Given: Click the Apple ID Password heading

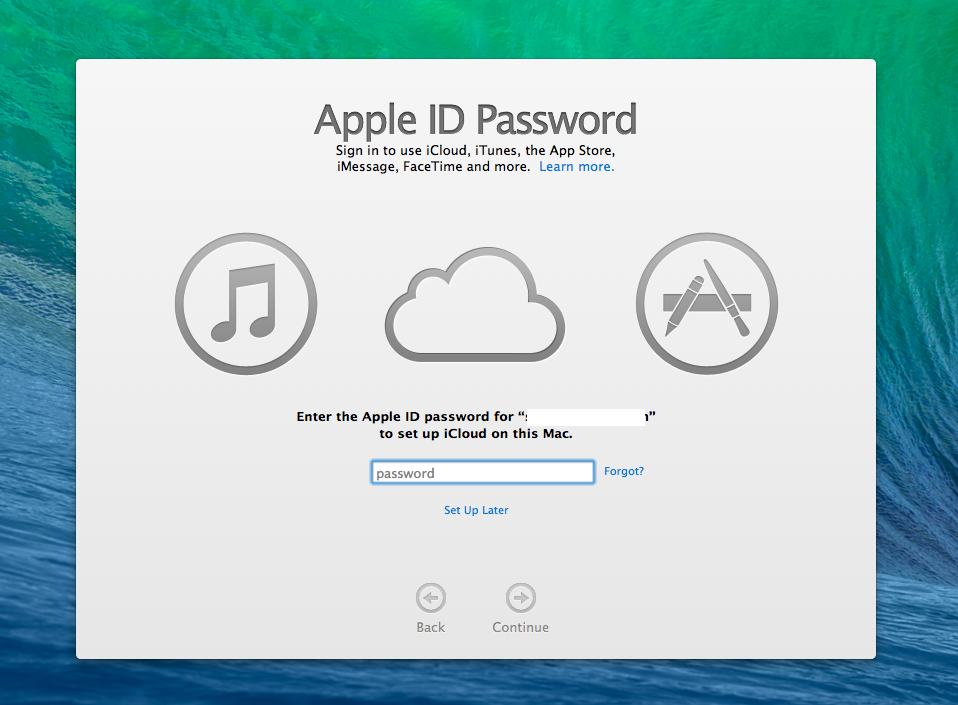Looking at the screenshot, I should [x=475, y=120].
